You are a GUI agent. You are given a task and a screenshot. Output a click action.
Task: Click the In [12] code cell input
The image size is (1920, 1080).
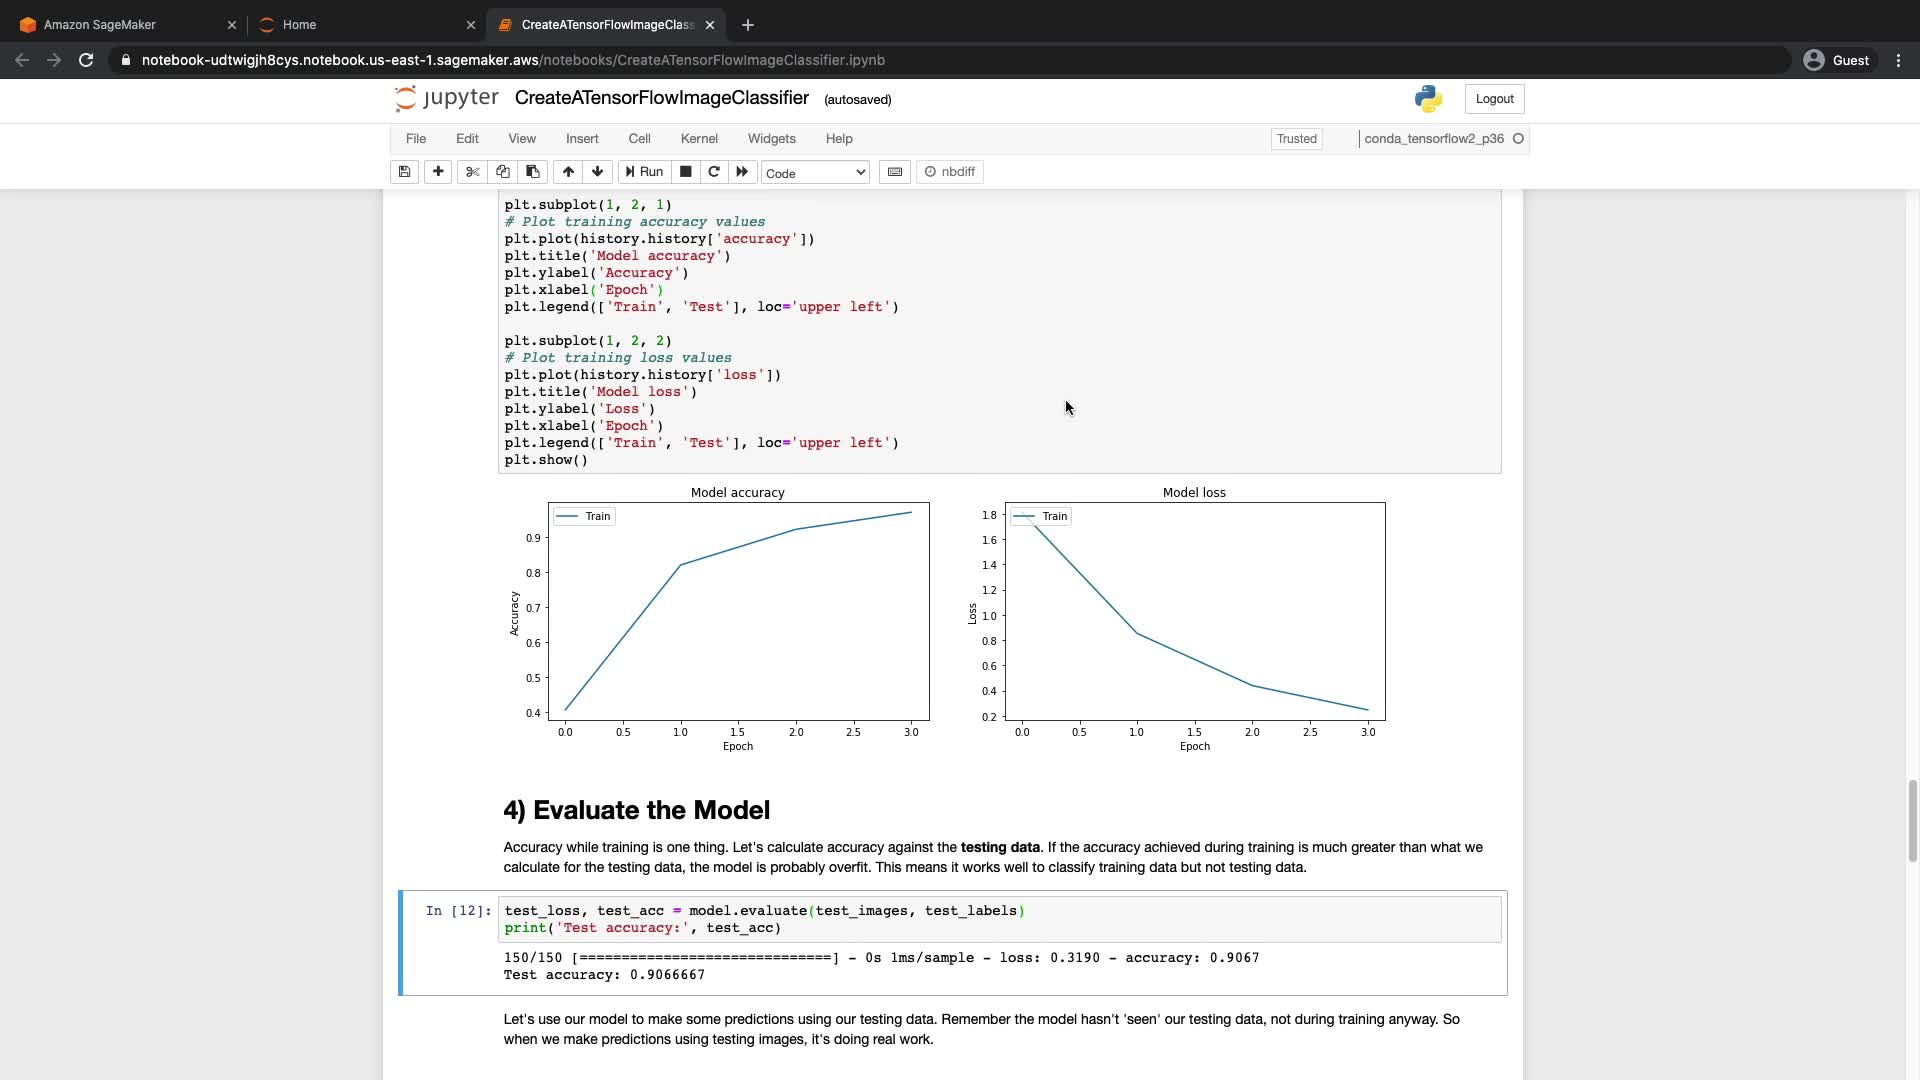tap(1000, 919)
